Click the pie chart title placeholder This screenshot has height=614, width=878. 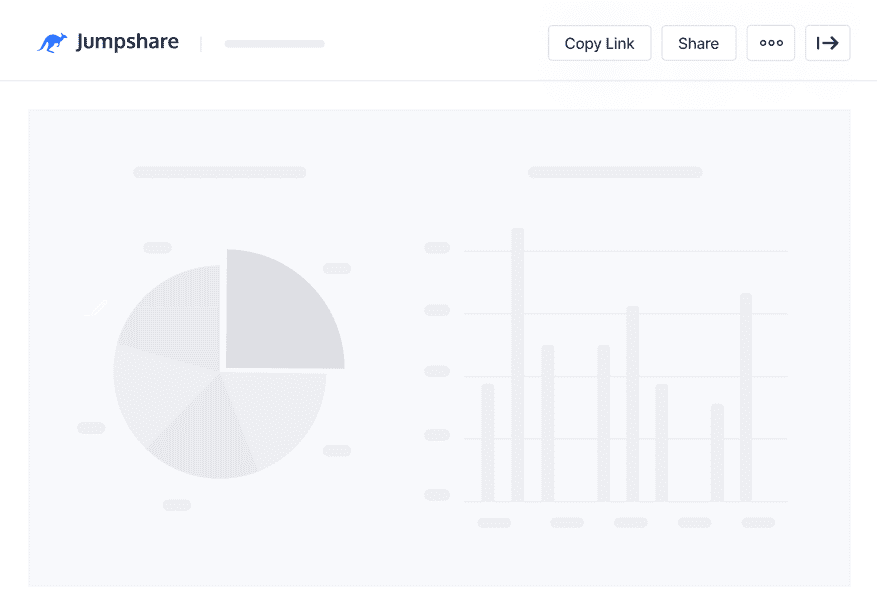pos(220,172)
